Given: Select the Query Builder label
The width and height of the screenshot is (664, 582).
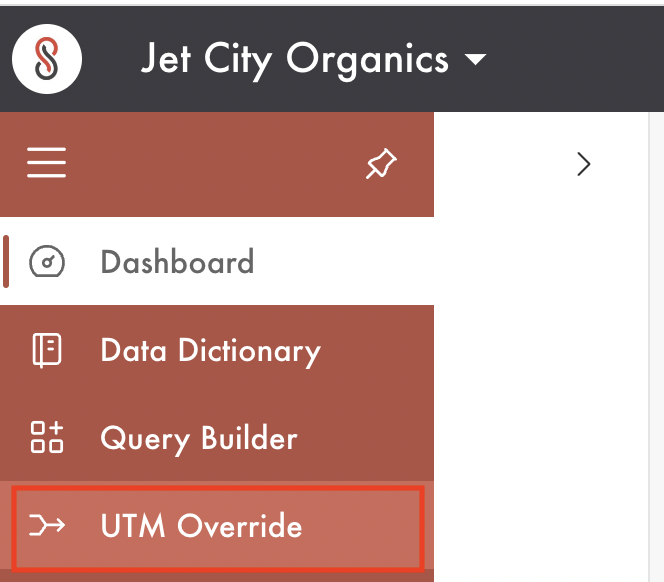Looking at the screenshot, I should click(x=199, y=438).
